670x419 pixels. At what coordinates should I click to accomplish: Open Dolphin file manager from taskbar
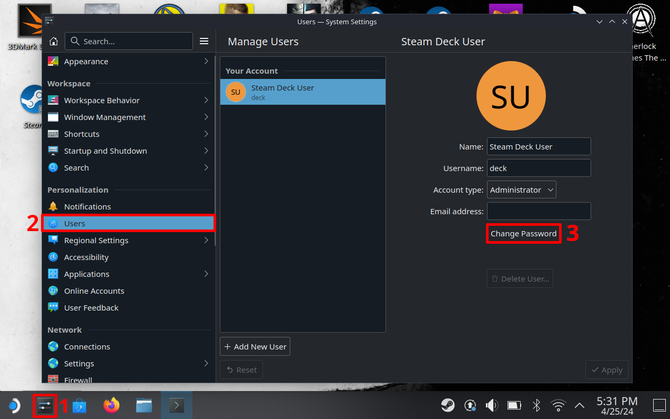coord(144,405)
